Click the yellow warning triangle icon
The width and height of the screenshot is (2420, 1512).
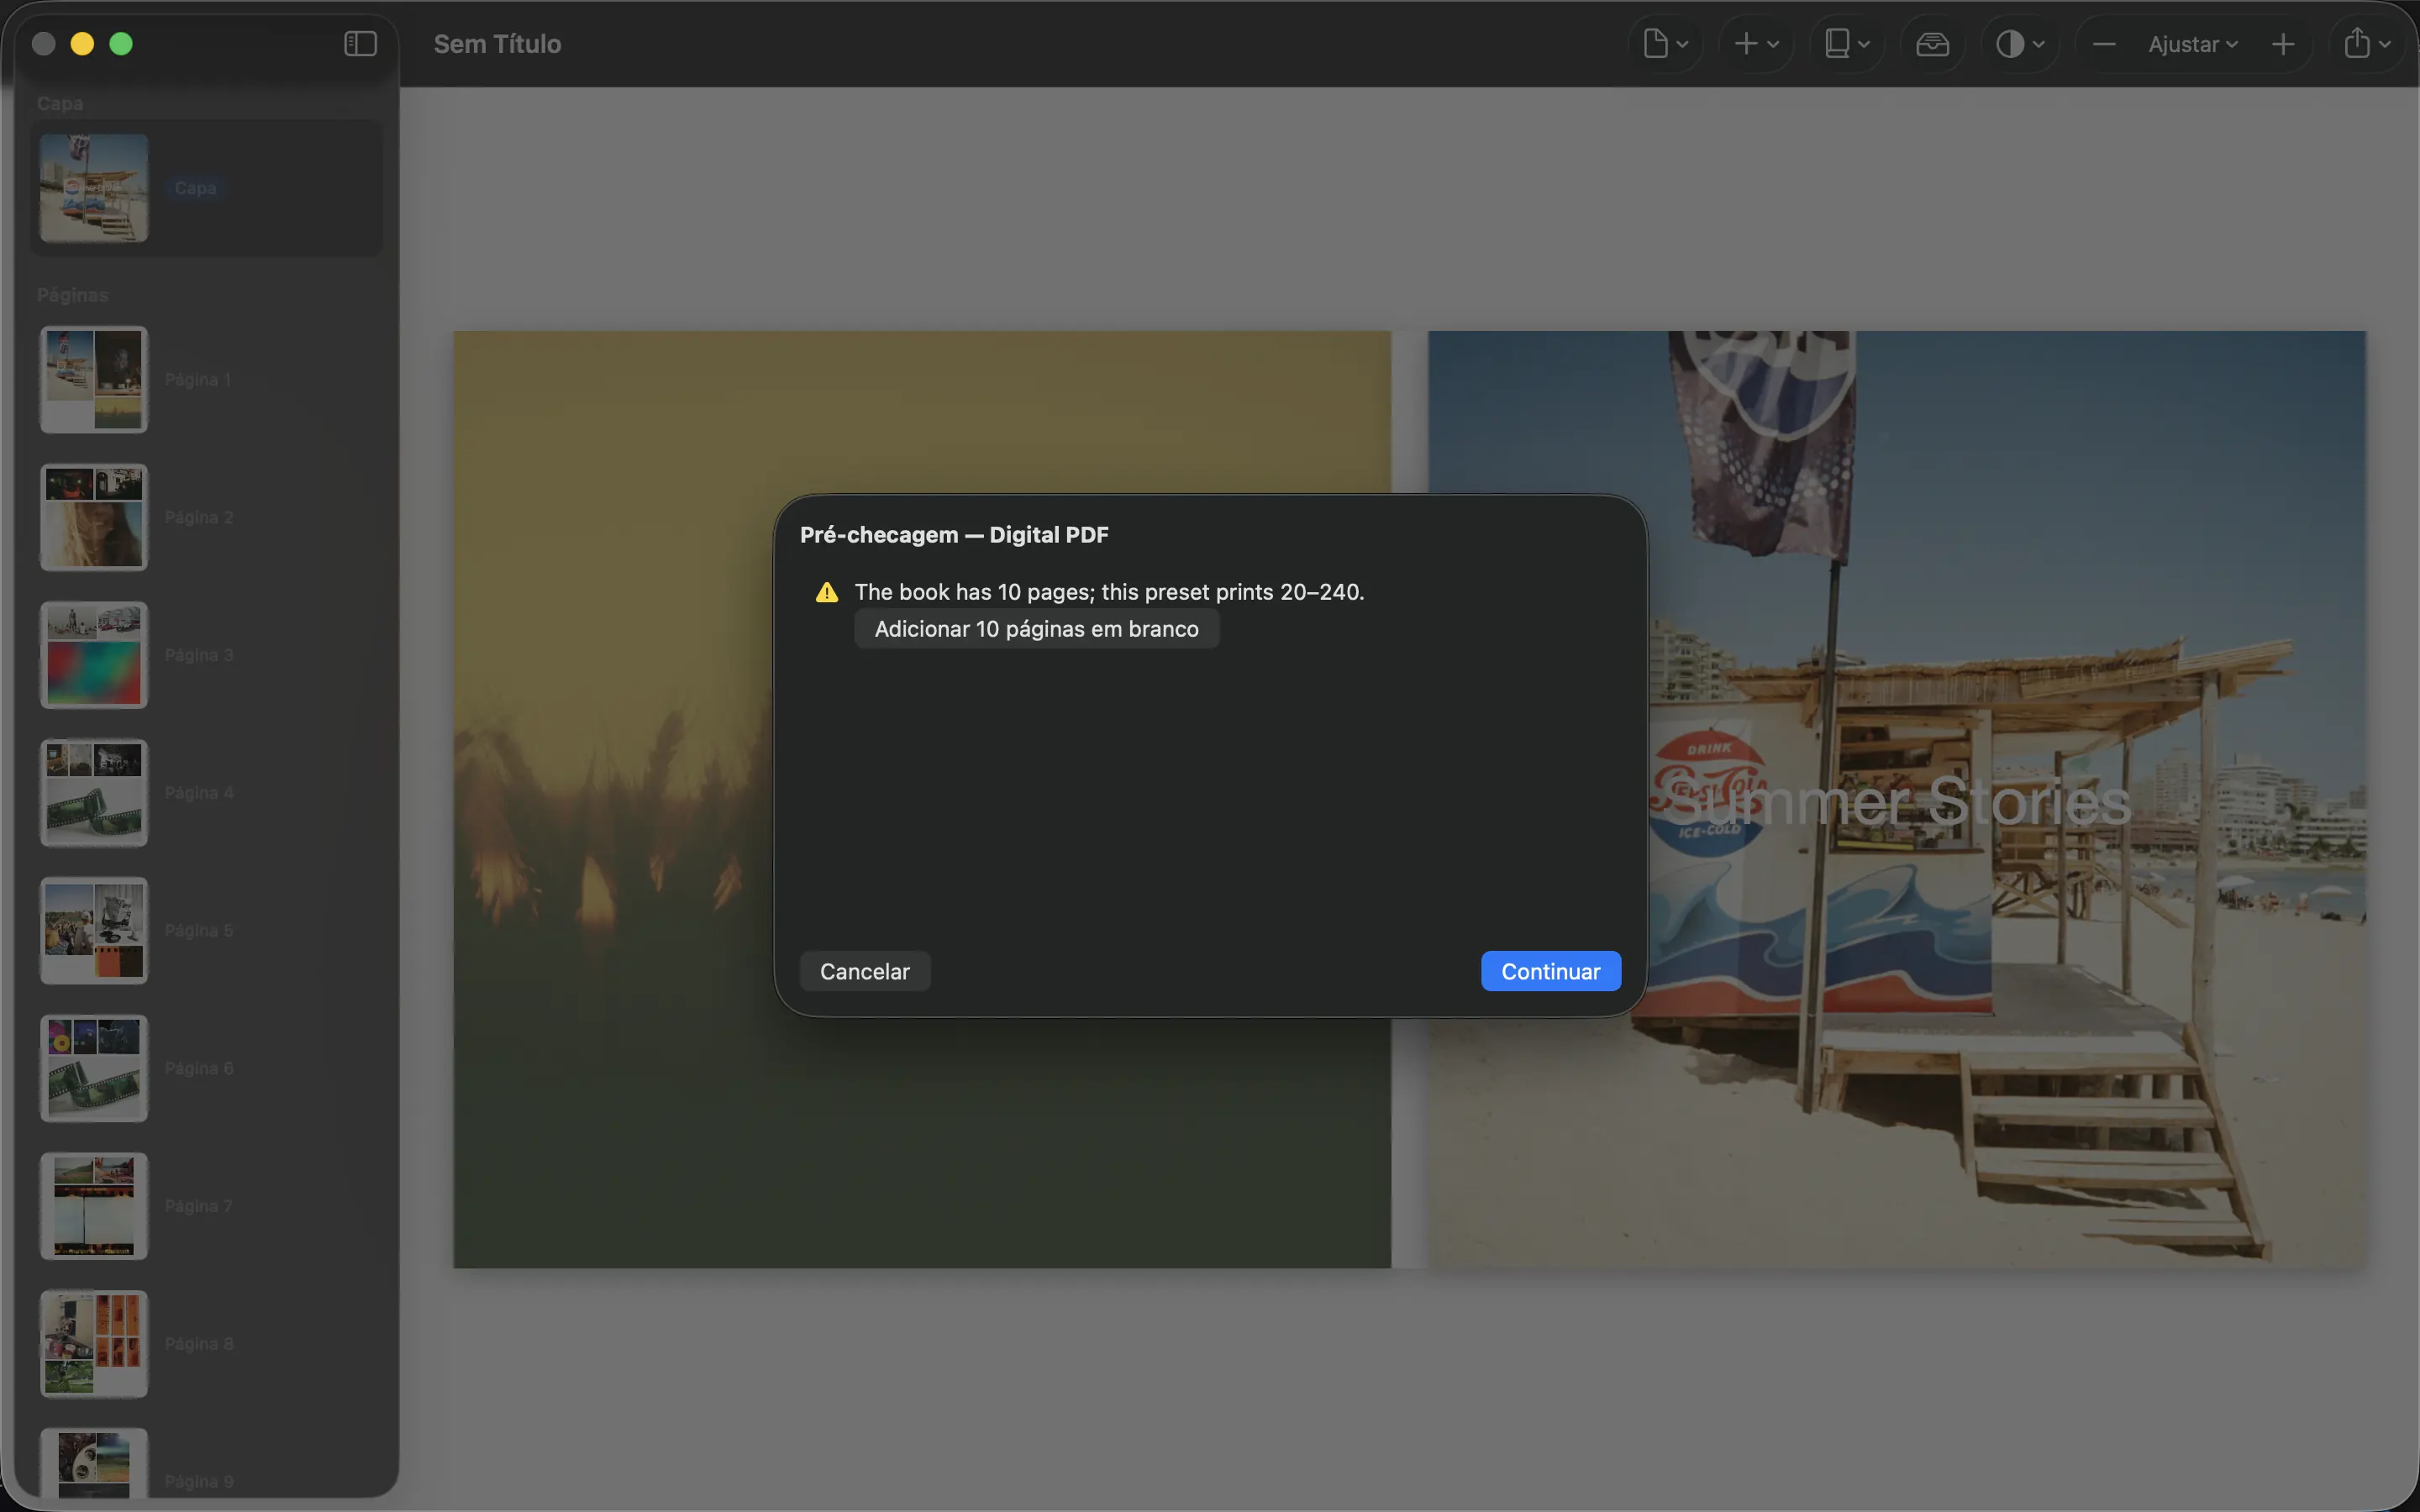827,592
